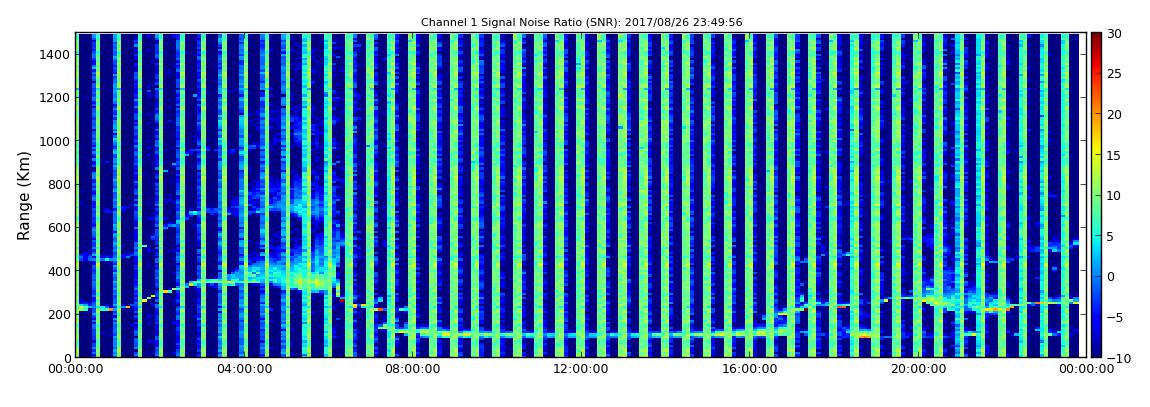The width and height of the screenshot is (1150, 407).
Task: Click the 12:00:00 time axis tick label
Action: point(580,370)
